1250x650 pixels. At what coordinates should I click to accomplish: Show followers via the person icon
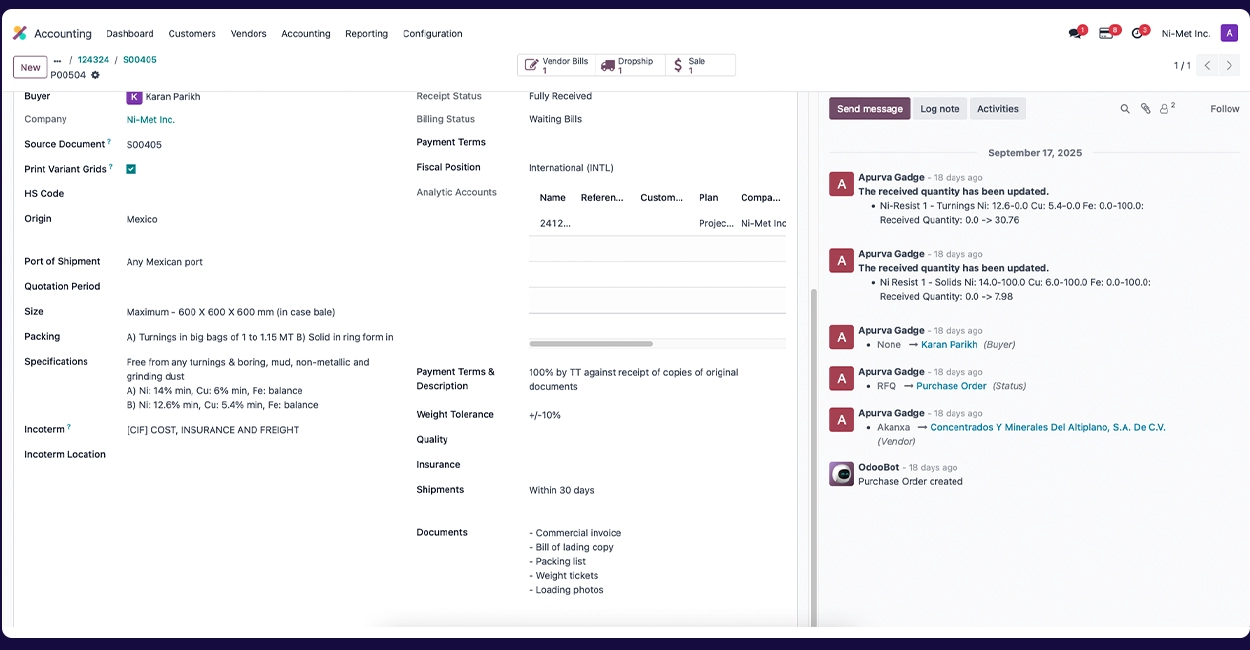point(1165,109)
